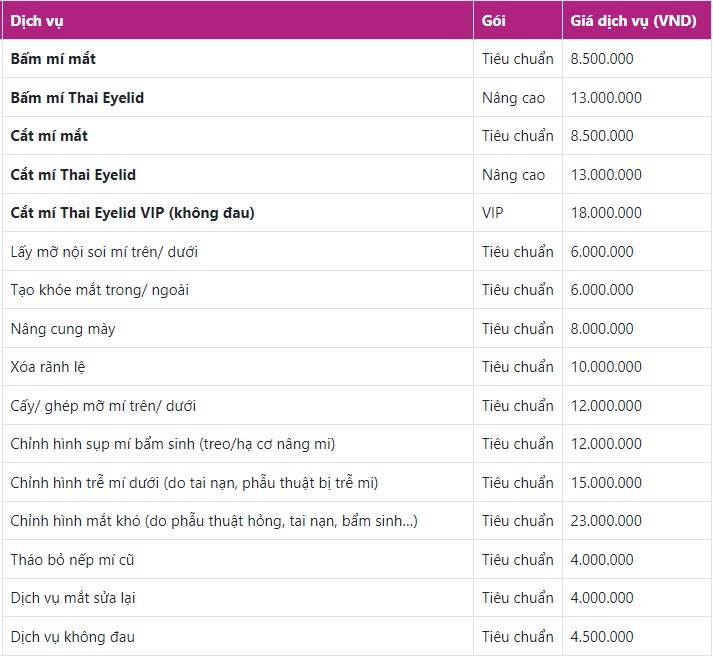Image resolution: width=713 pixels, height=659 pixels.
Task: Click the "VIP" package cell
Action: pos(493,213)
